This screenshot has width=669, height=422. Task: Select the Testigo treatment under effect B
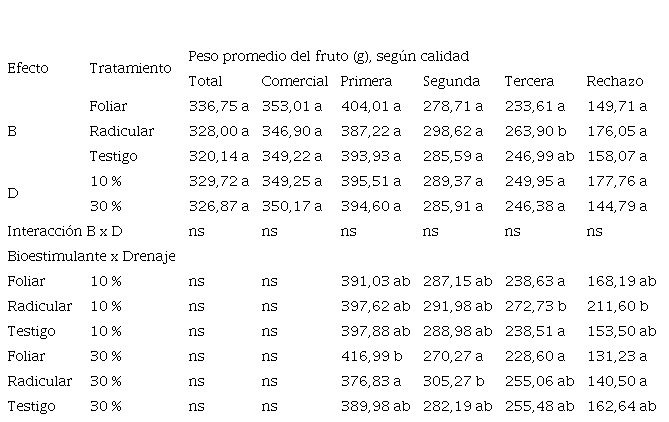[x=113, y=157]
